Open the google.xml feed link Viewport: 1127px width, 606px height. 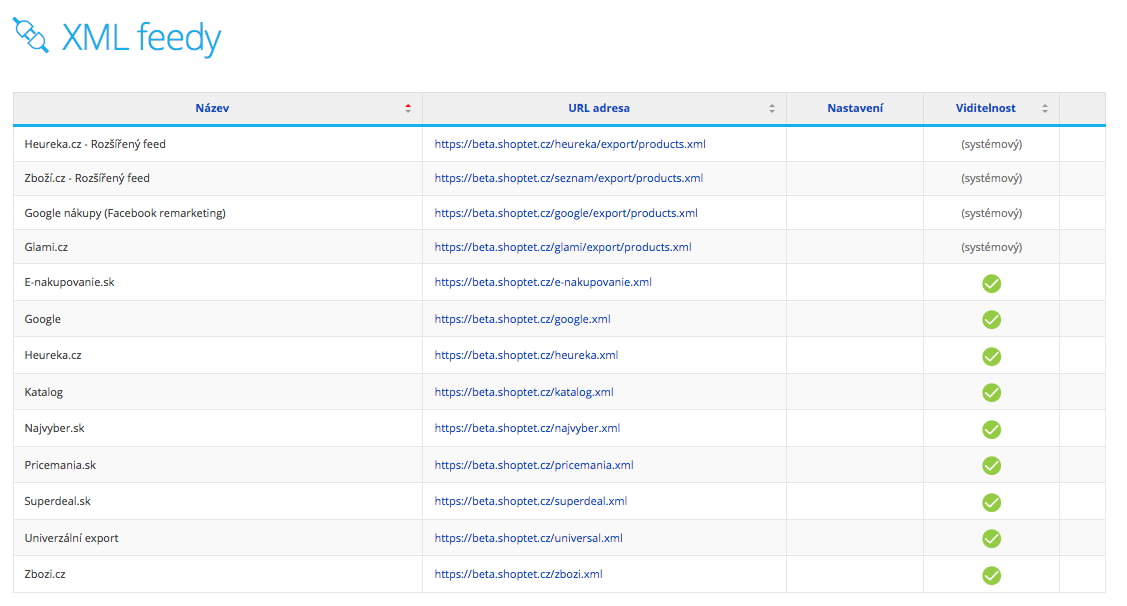[523, 319]
